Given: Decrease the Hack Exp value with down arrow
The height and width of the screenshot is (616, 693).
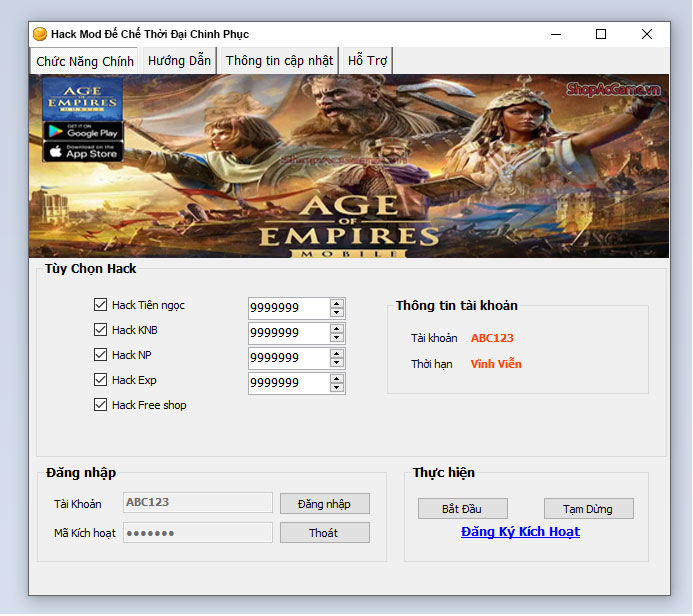Looking at the screenshot, I should pyautogui.click(x=337, y=388).
